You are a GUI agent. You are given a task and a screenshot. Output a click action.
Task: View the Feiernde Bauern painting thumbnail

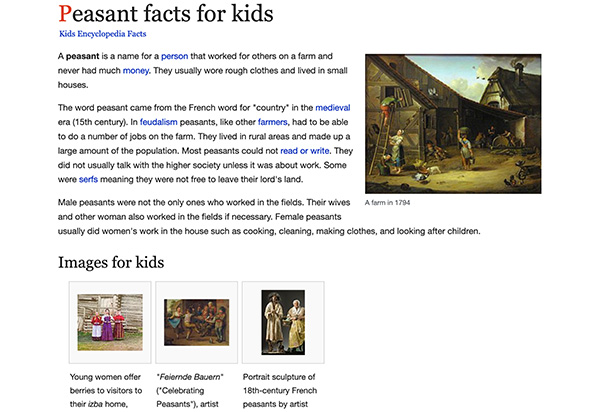click(197, 322)
